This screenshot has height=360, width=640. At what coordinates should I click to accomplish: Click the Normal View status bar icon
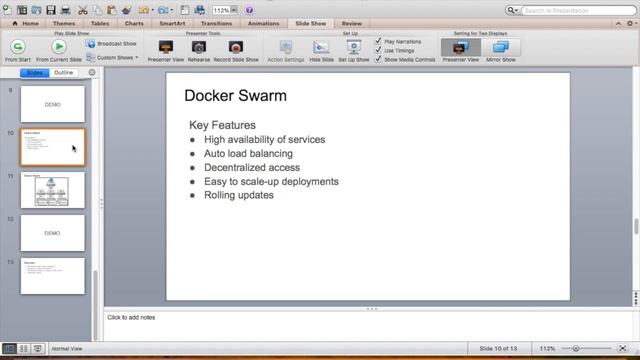click(x=9, y=349)
